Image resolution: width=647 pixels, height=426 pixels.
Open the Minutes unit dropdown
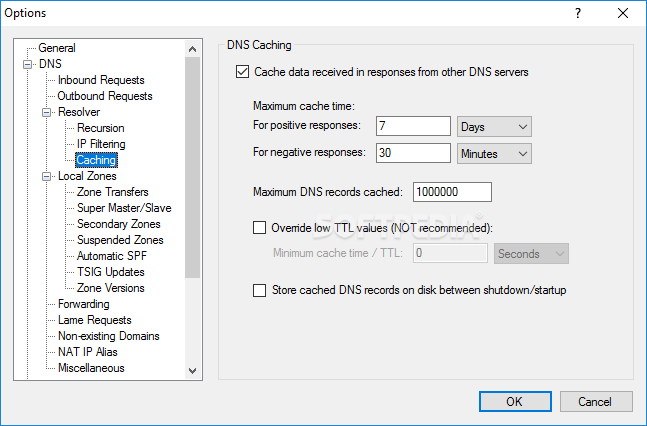[494, 154]
